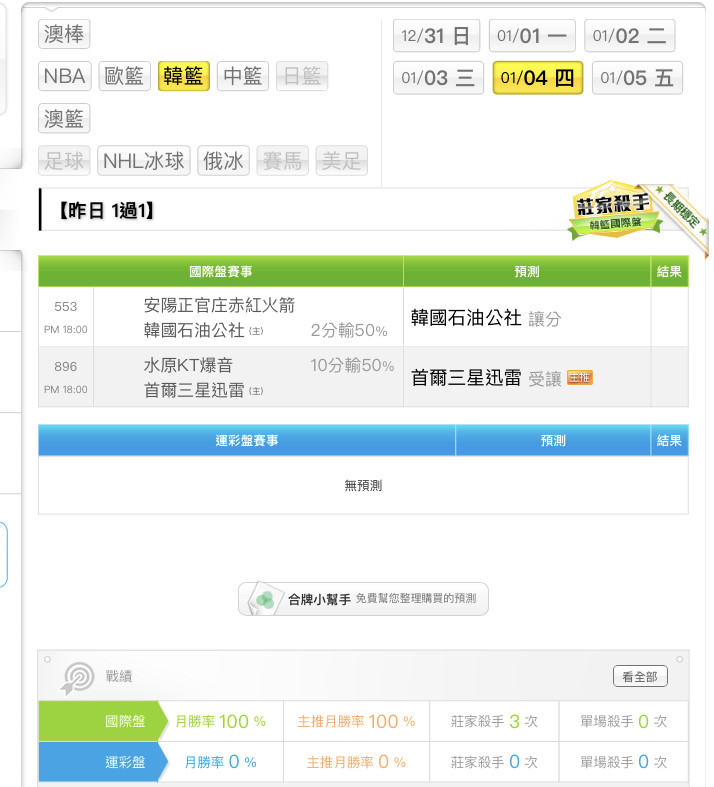Pick date 01/01 一

tap(532, 36)
